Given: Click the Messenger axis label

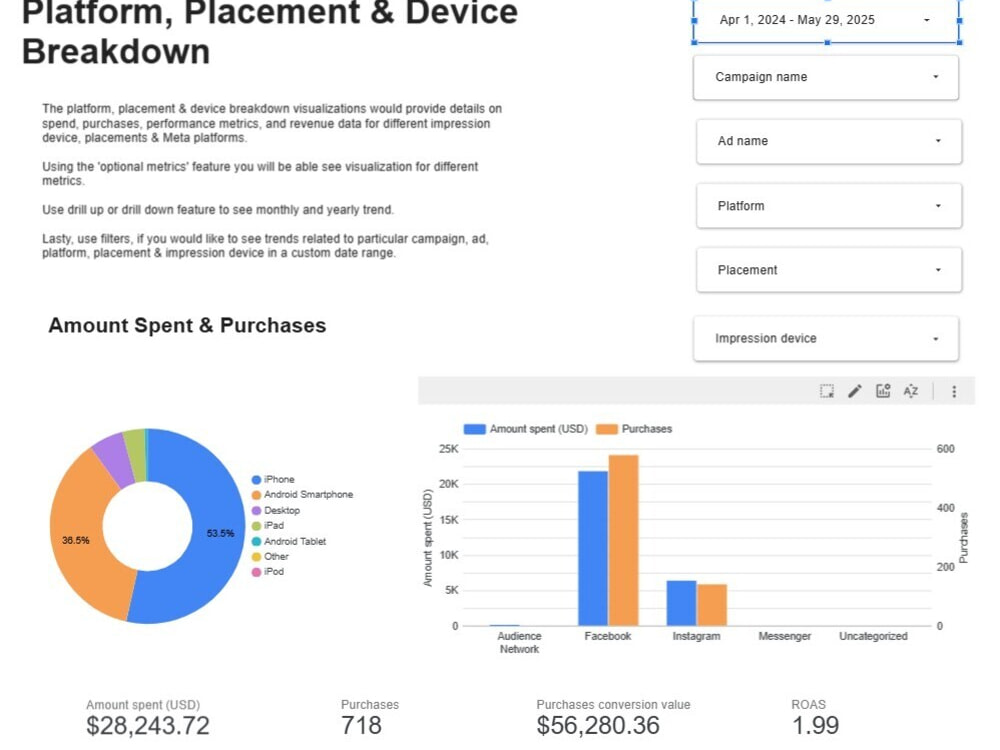Looking at the screenshot, I should tap(784, 636).
